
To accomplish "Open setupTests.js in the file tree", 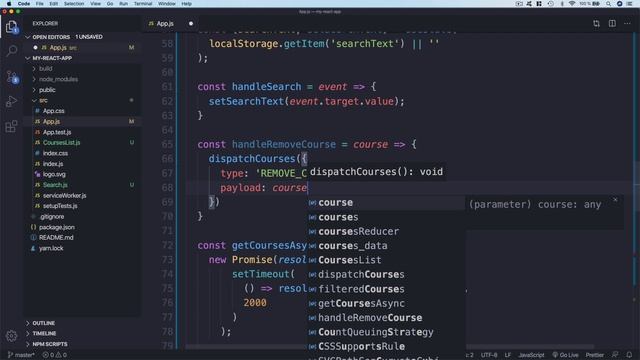I will [x=60, y=206].
